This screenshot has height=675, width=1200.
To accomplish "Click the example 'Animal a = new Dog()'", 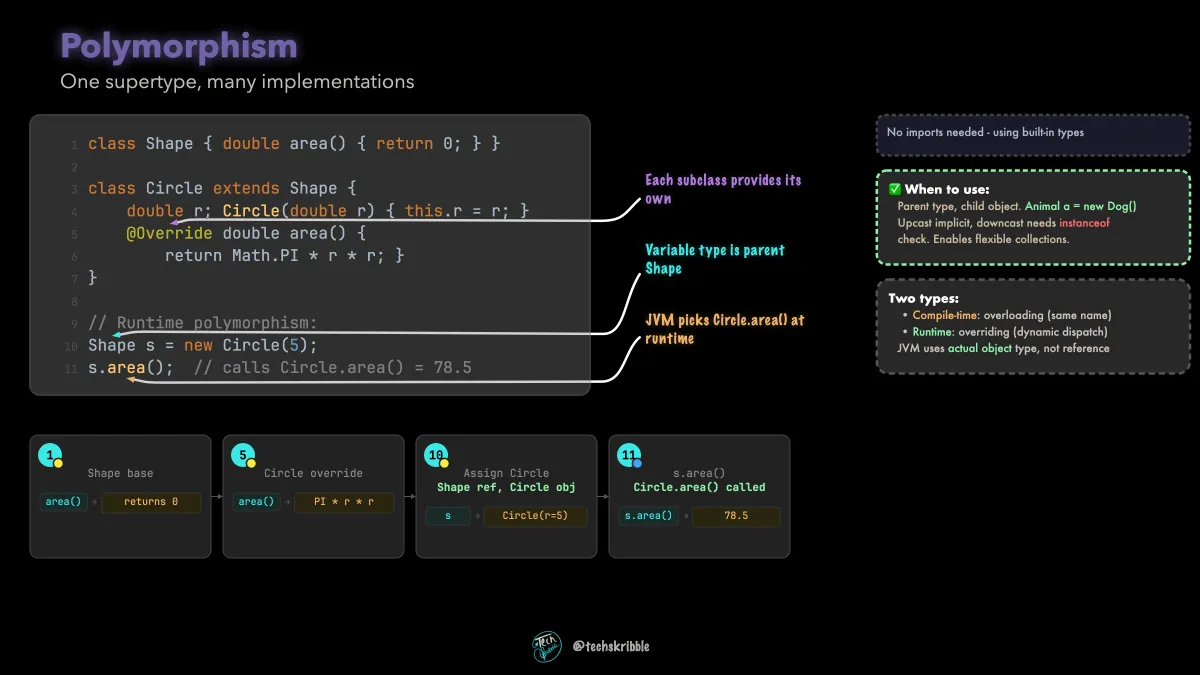I will [x=1081, y=206].
